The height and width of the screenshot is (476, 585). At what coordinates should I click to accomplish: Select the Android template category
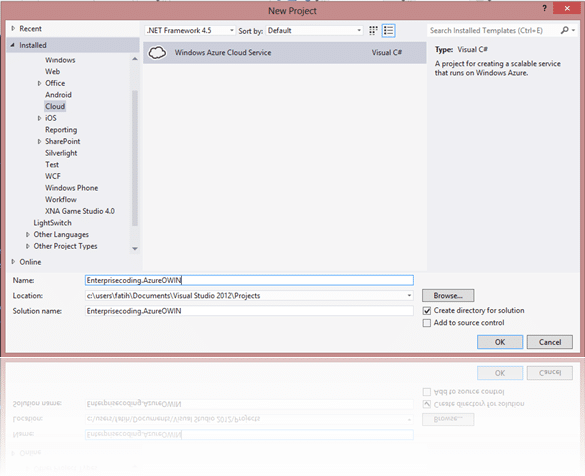coord(58,95)
